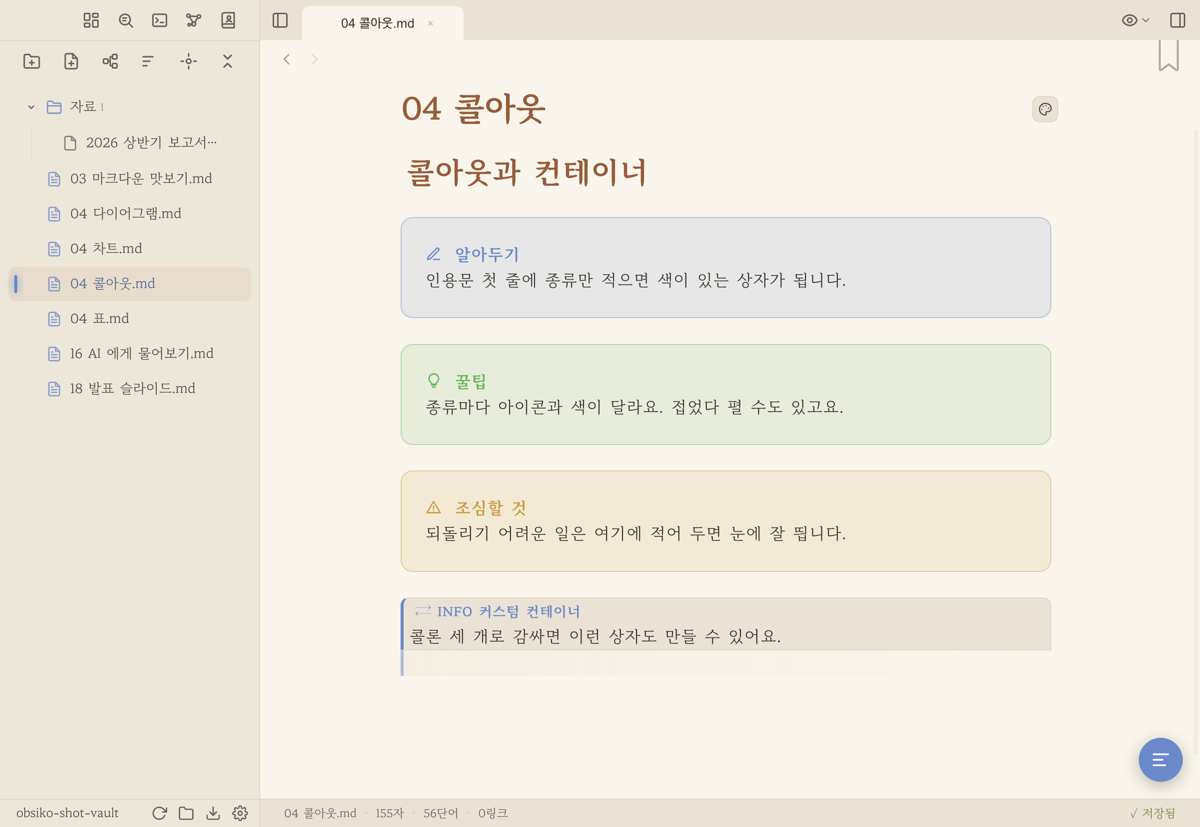Collapse all folders in file tree
This screenshot has width=1200, height=827.
[227, 61]
